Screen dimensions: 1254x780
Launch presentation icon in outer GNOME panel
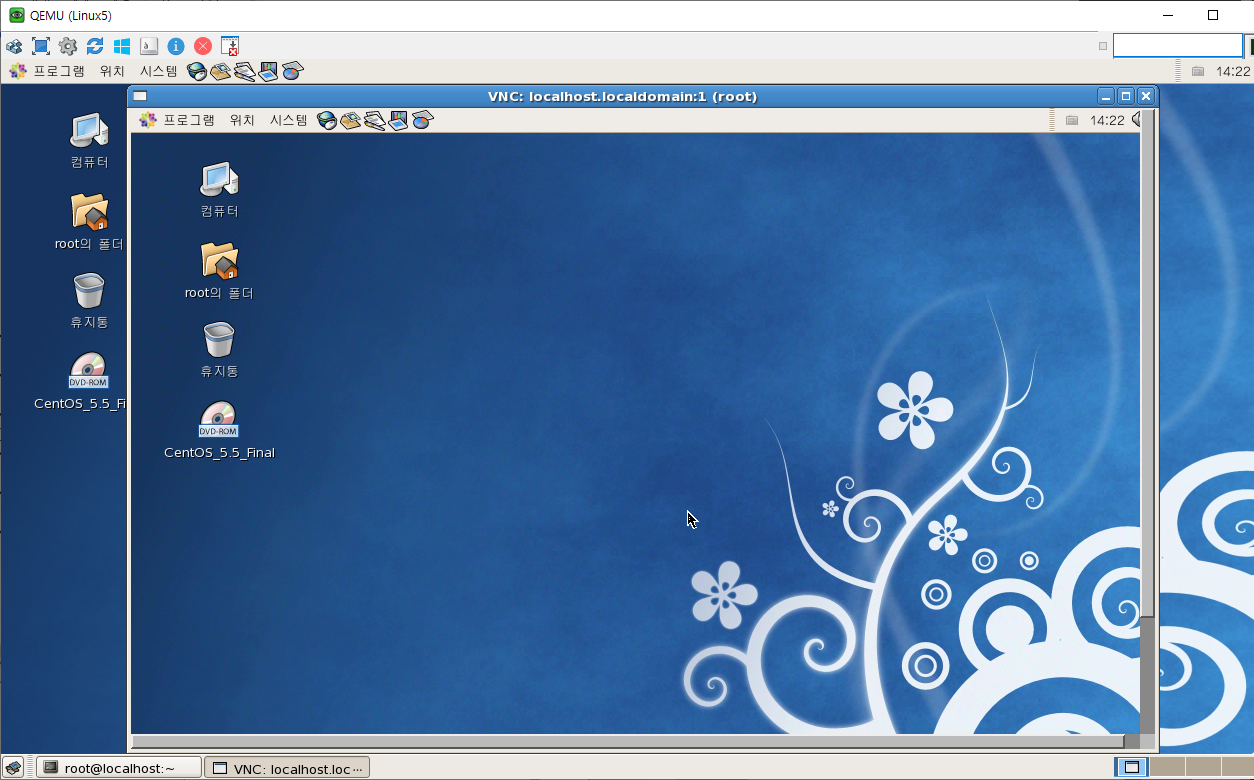268,71
